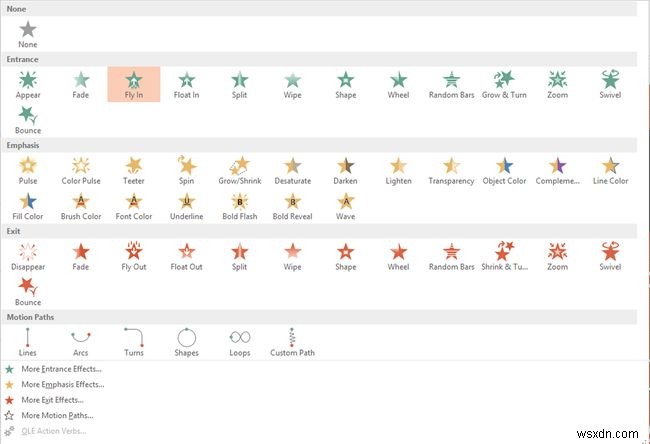
Task: Choose the Object Color emphasis effect
Action: tap(504, 170)
